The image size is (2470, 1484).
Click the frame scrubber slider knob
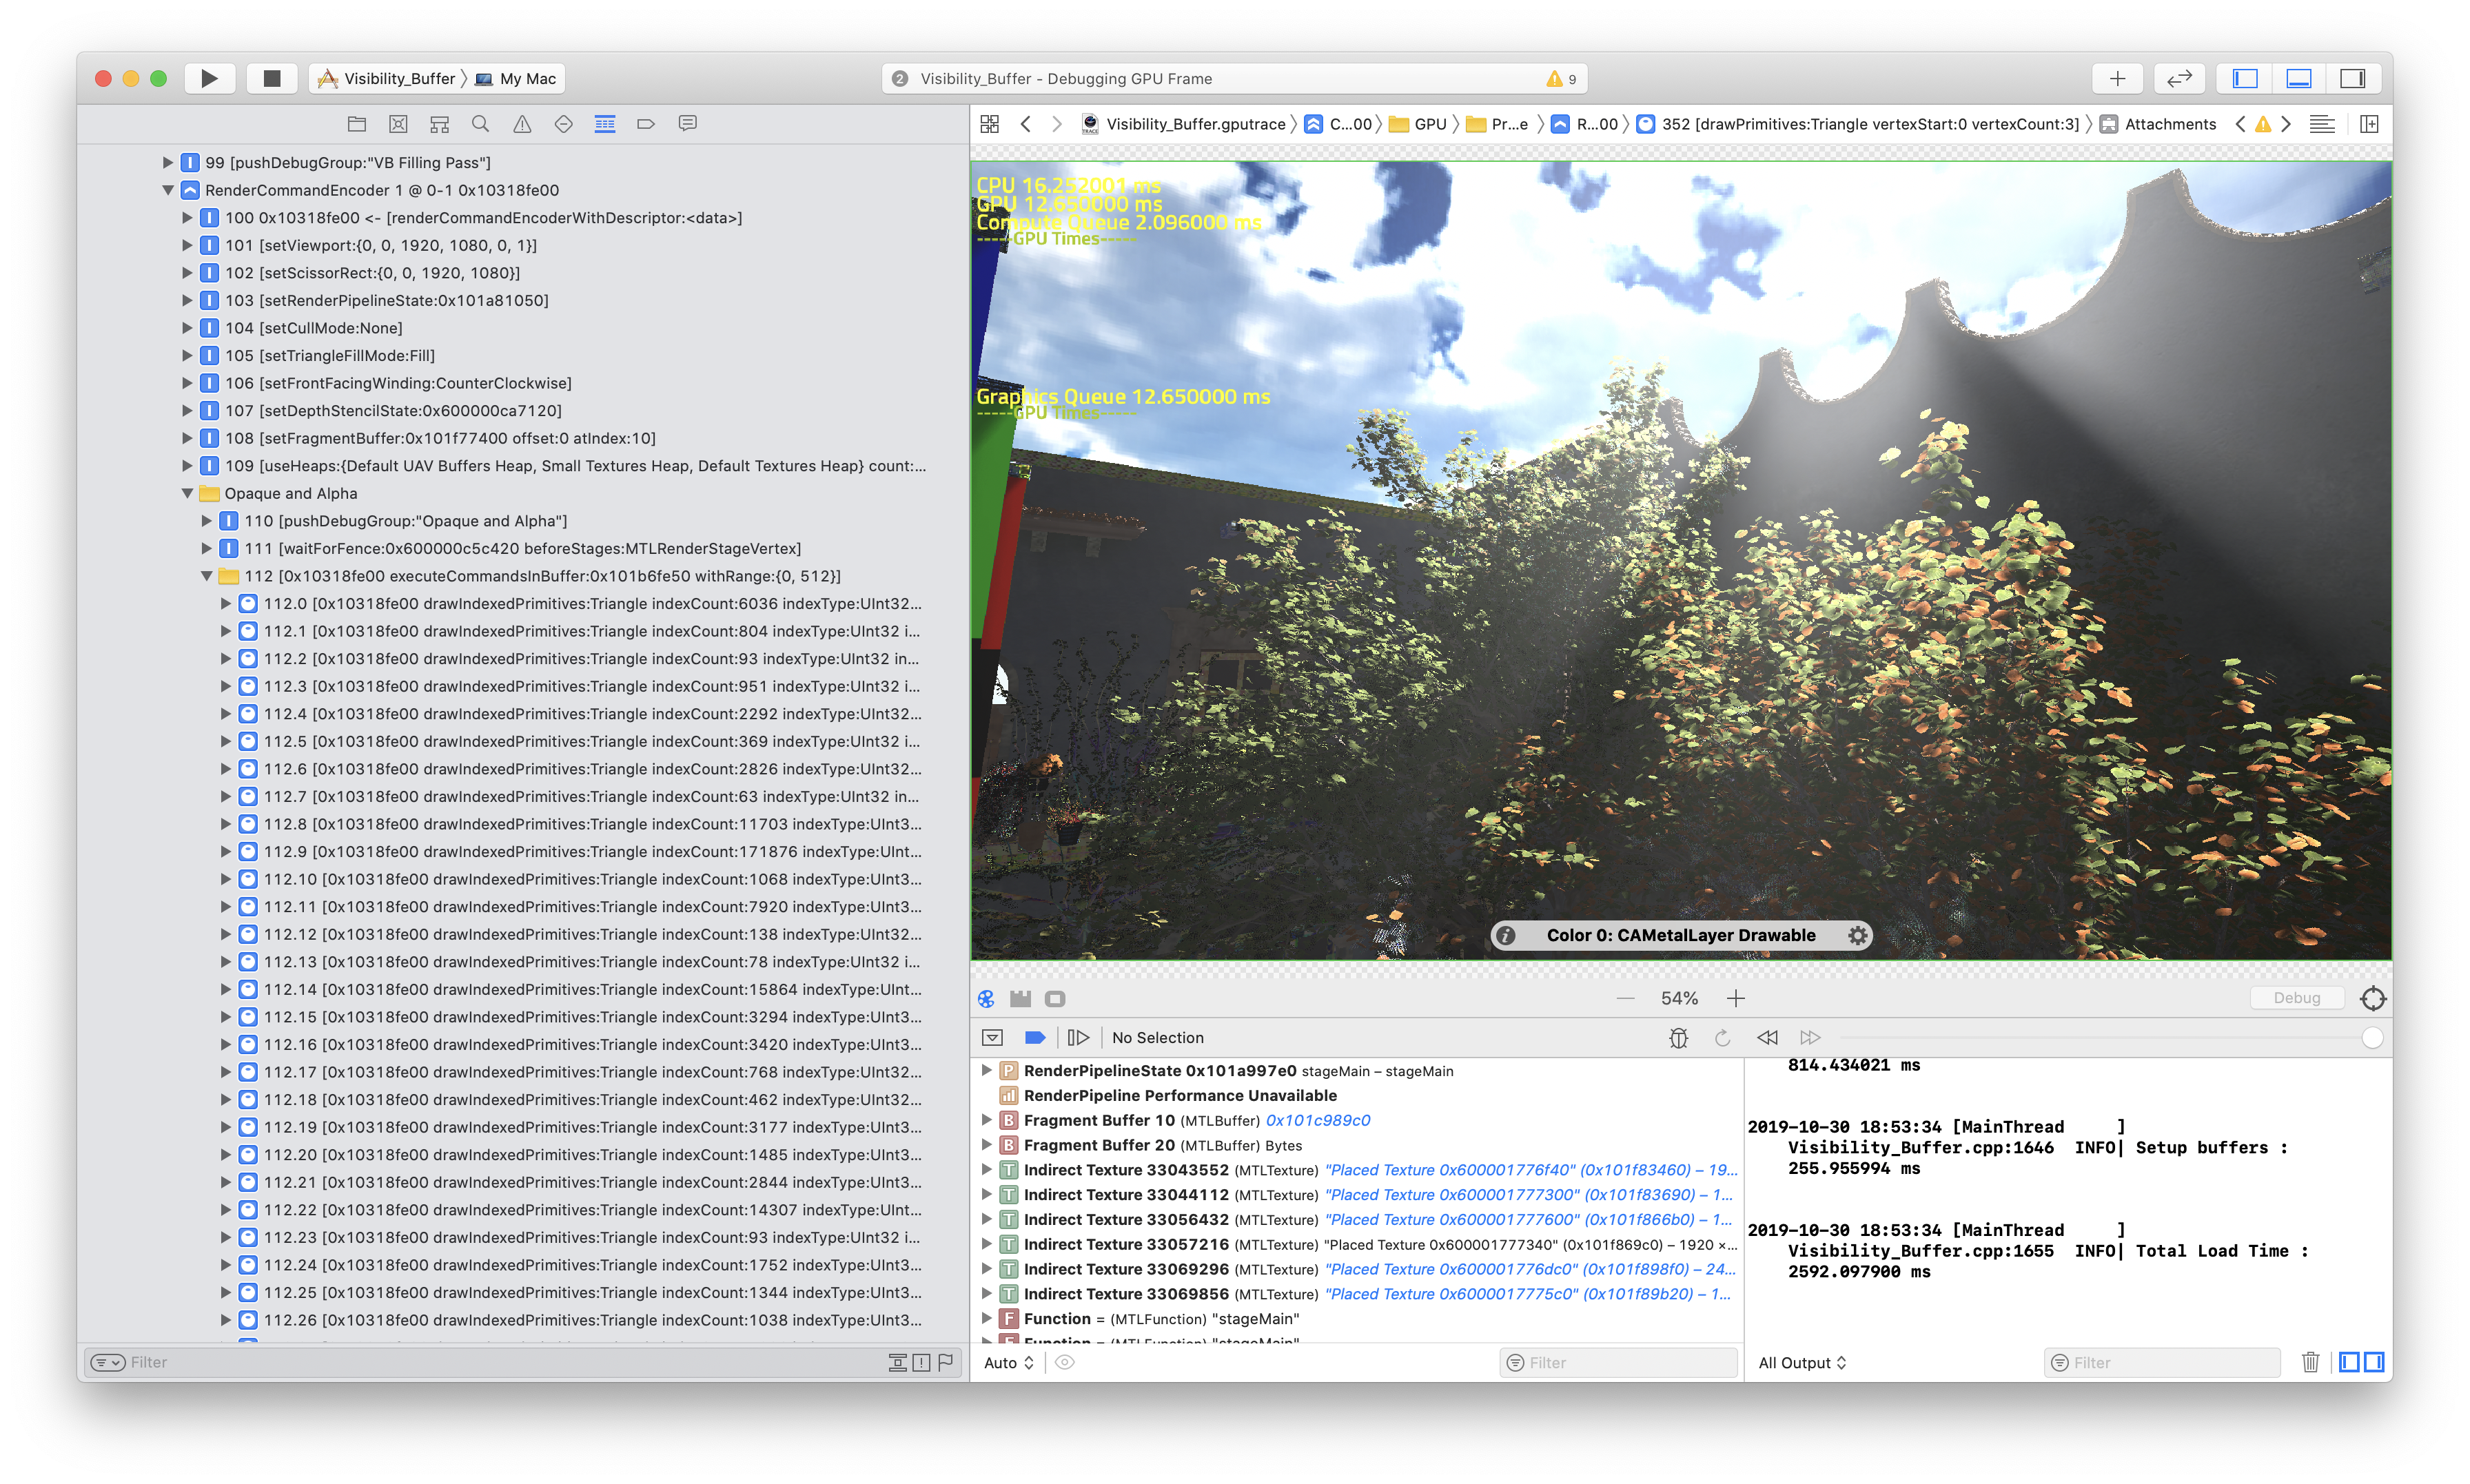[x=2372, y=1038]
